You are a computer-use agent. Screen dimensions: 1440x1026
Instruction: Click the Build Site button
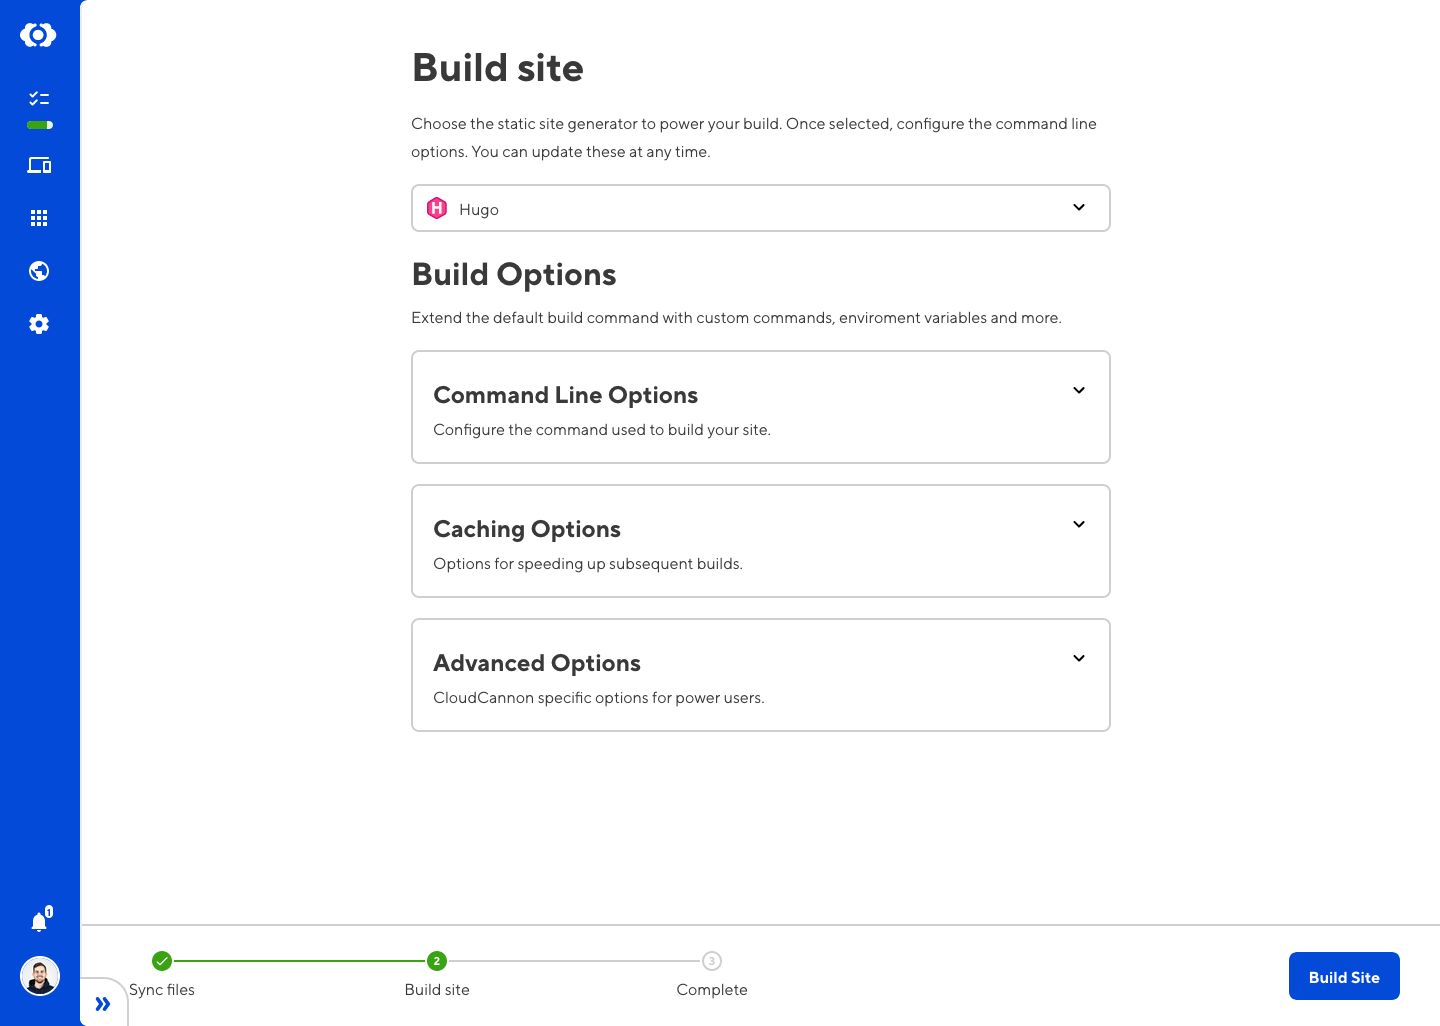[x=1343, y=977]
